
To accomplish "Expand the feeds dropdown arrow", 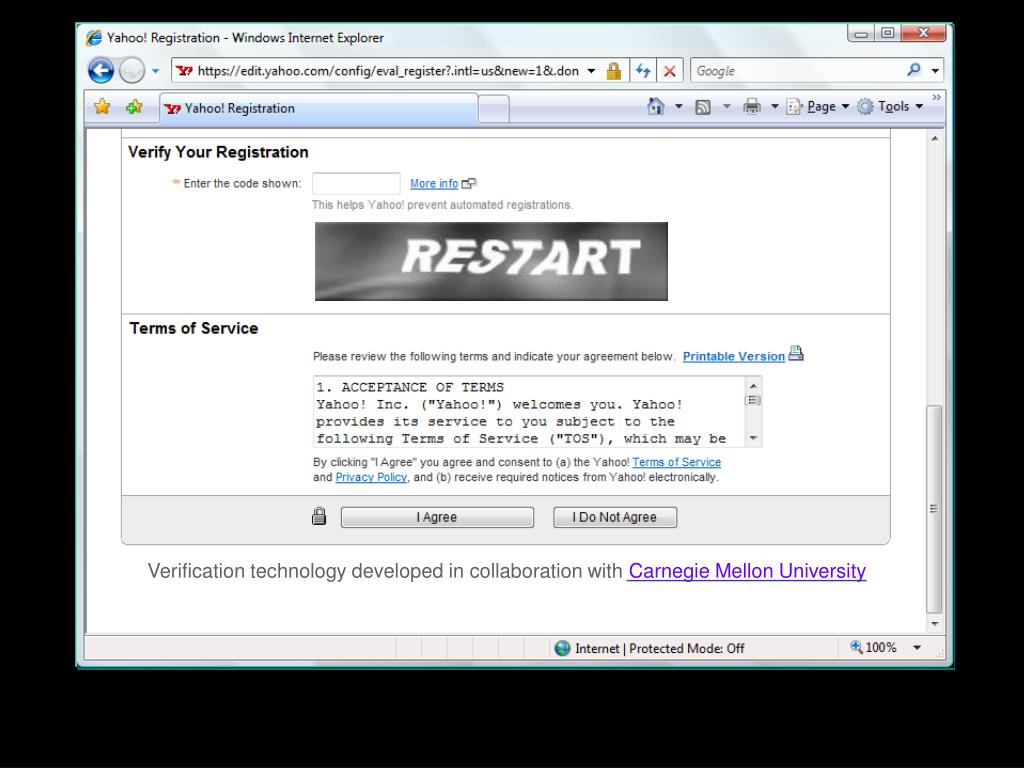I will click(x=726, y=106).
